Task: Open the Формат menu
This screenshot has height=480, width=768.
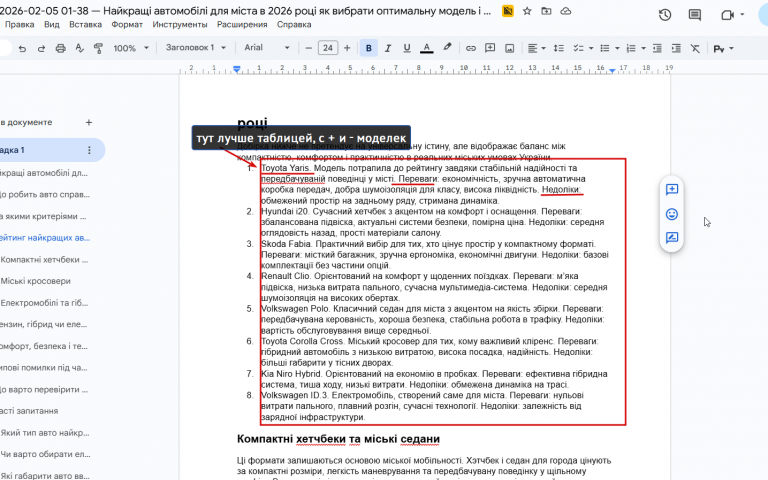Action: pos(127,24)
